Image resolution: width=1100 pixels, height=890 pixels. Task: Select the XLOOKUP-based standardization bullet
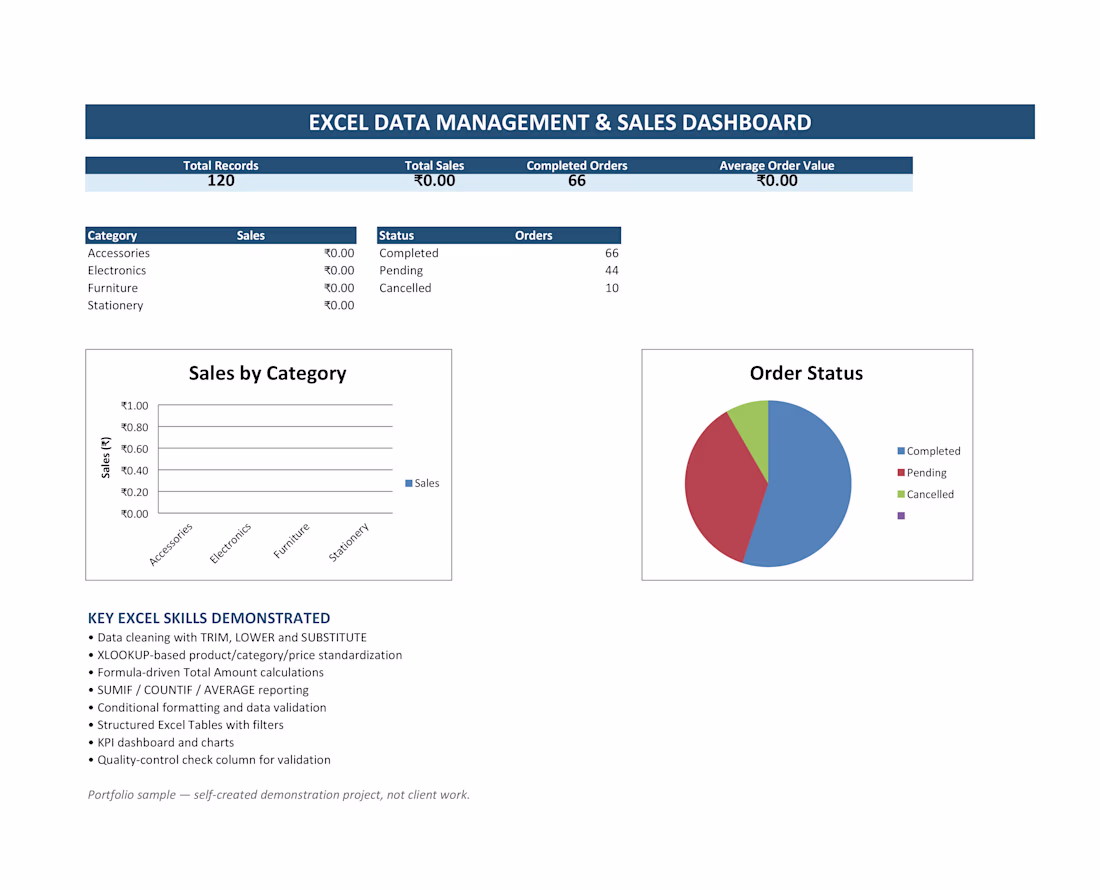246,655
